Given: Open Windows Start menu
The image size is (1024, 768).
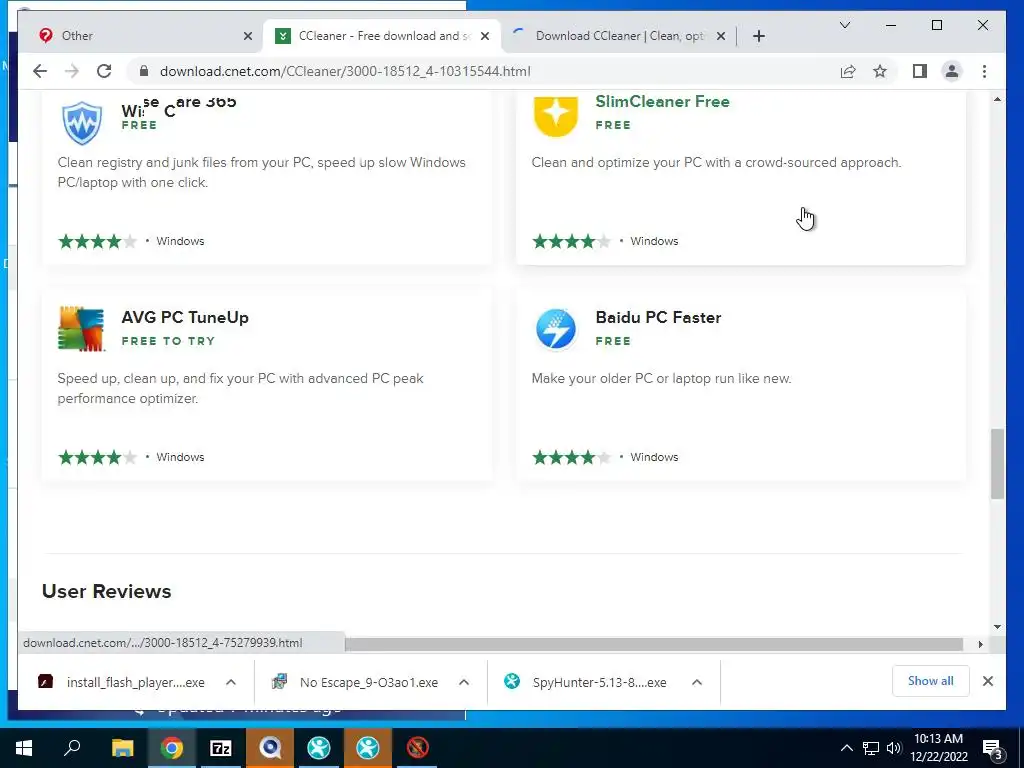Looking at the screenshot, I should point(24,748).
